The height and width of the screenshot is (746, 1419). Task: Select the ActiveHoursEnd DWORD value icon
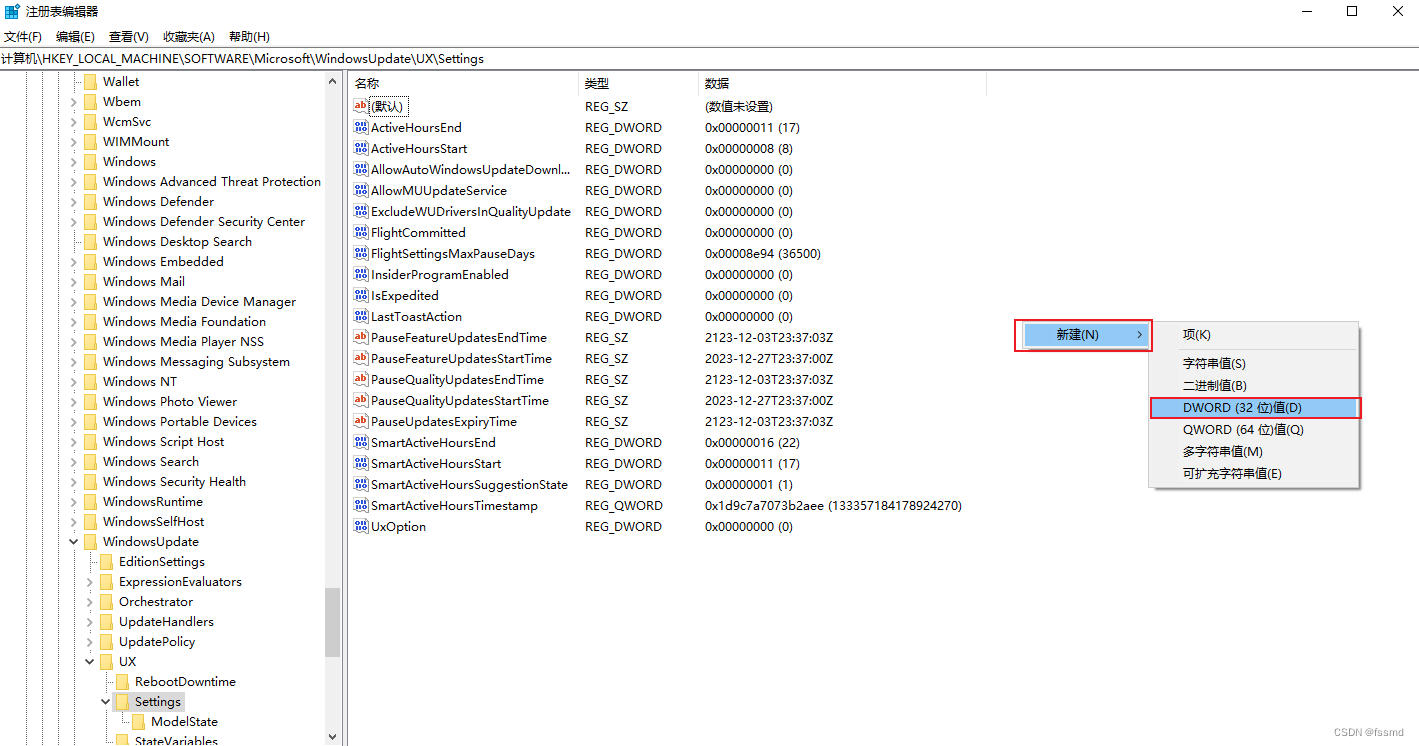click(x=360, y=127)
